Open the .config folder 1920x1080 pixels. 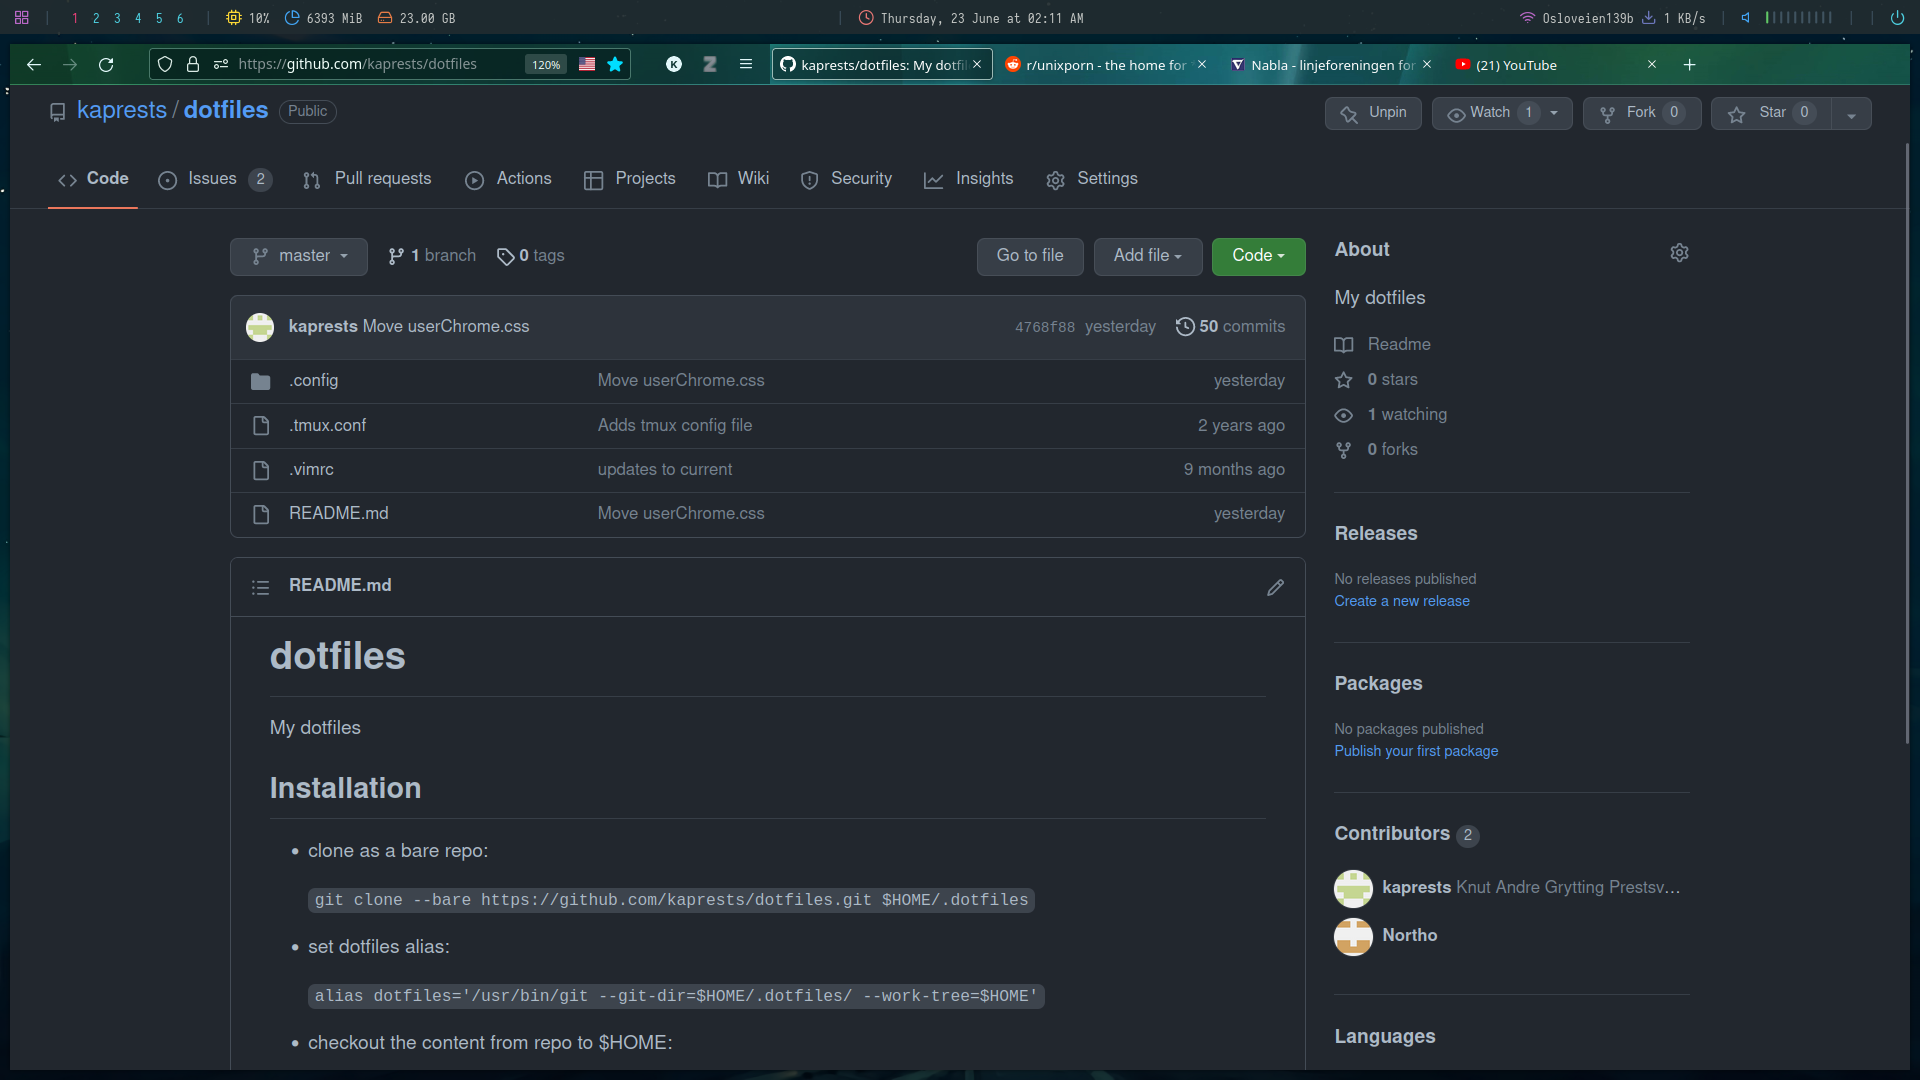(314, 381)
